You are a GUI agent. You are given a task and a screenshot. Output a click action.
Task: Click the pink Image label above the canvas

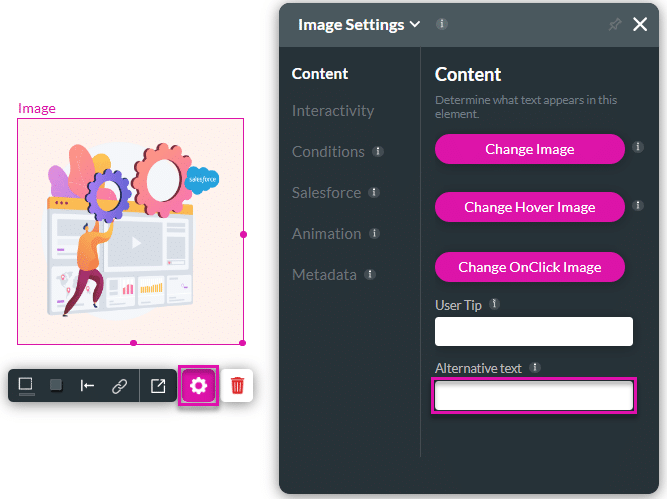tap(37, 108)
